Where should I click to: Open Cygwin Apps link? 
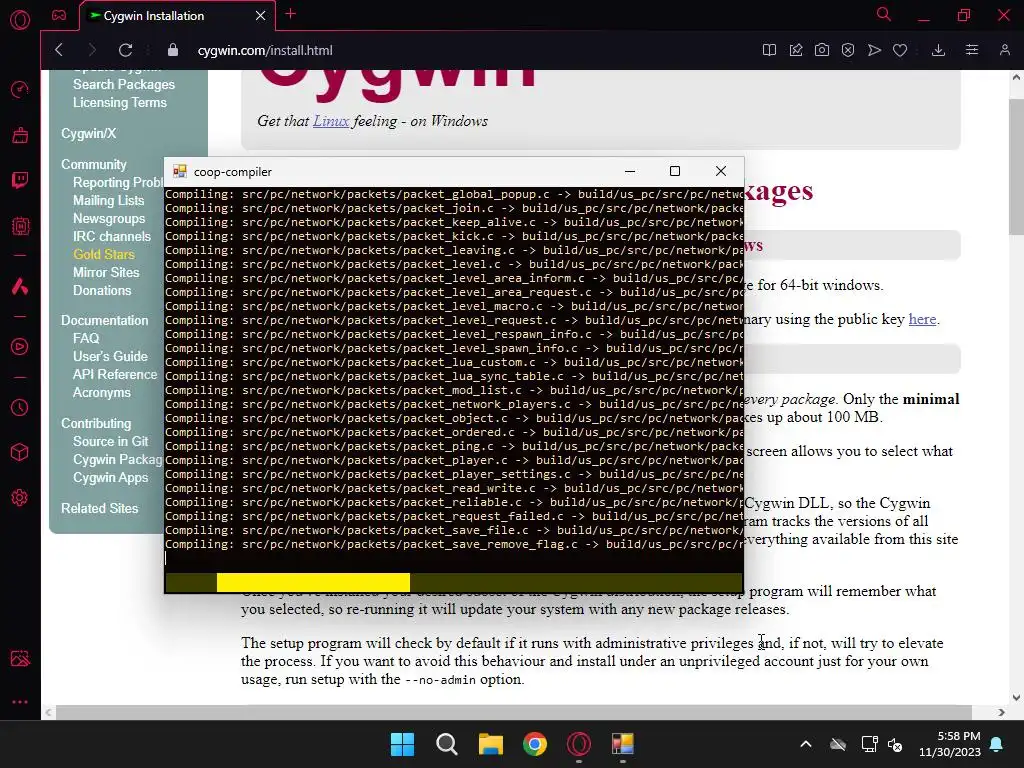pyautogui.click(x=110, y=477)
